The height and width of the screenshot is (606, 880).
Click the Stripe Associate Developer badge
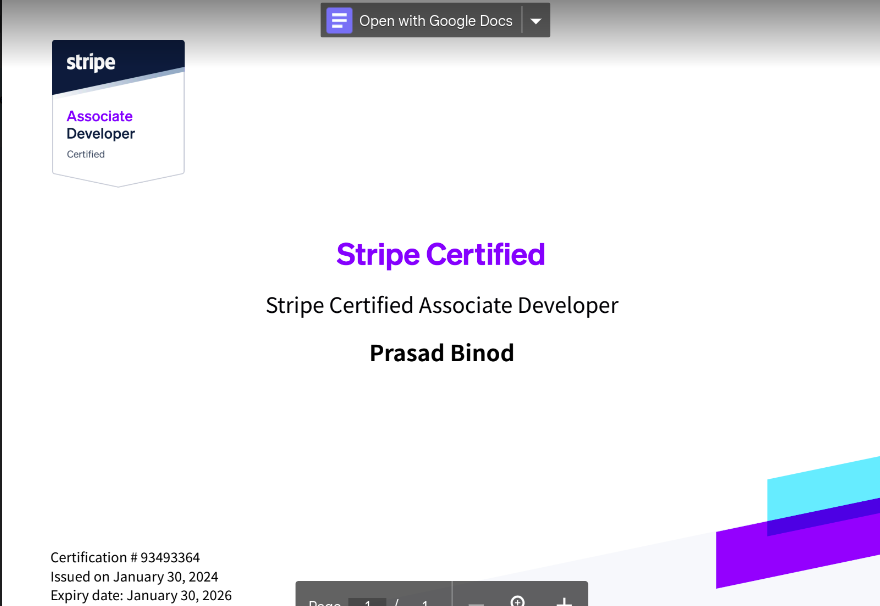(x=118, y=113)
